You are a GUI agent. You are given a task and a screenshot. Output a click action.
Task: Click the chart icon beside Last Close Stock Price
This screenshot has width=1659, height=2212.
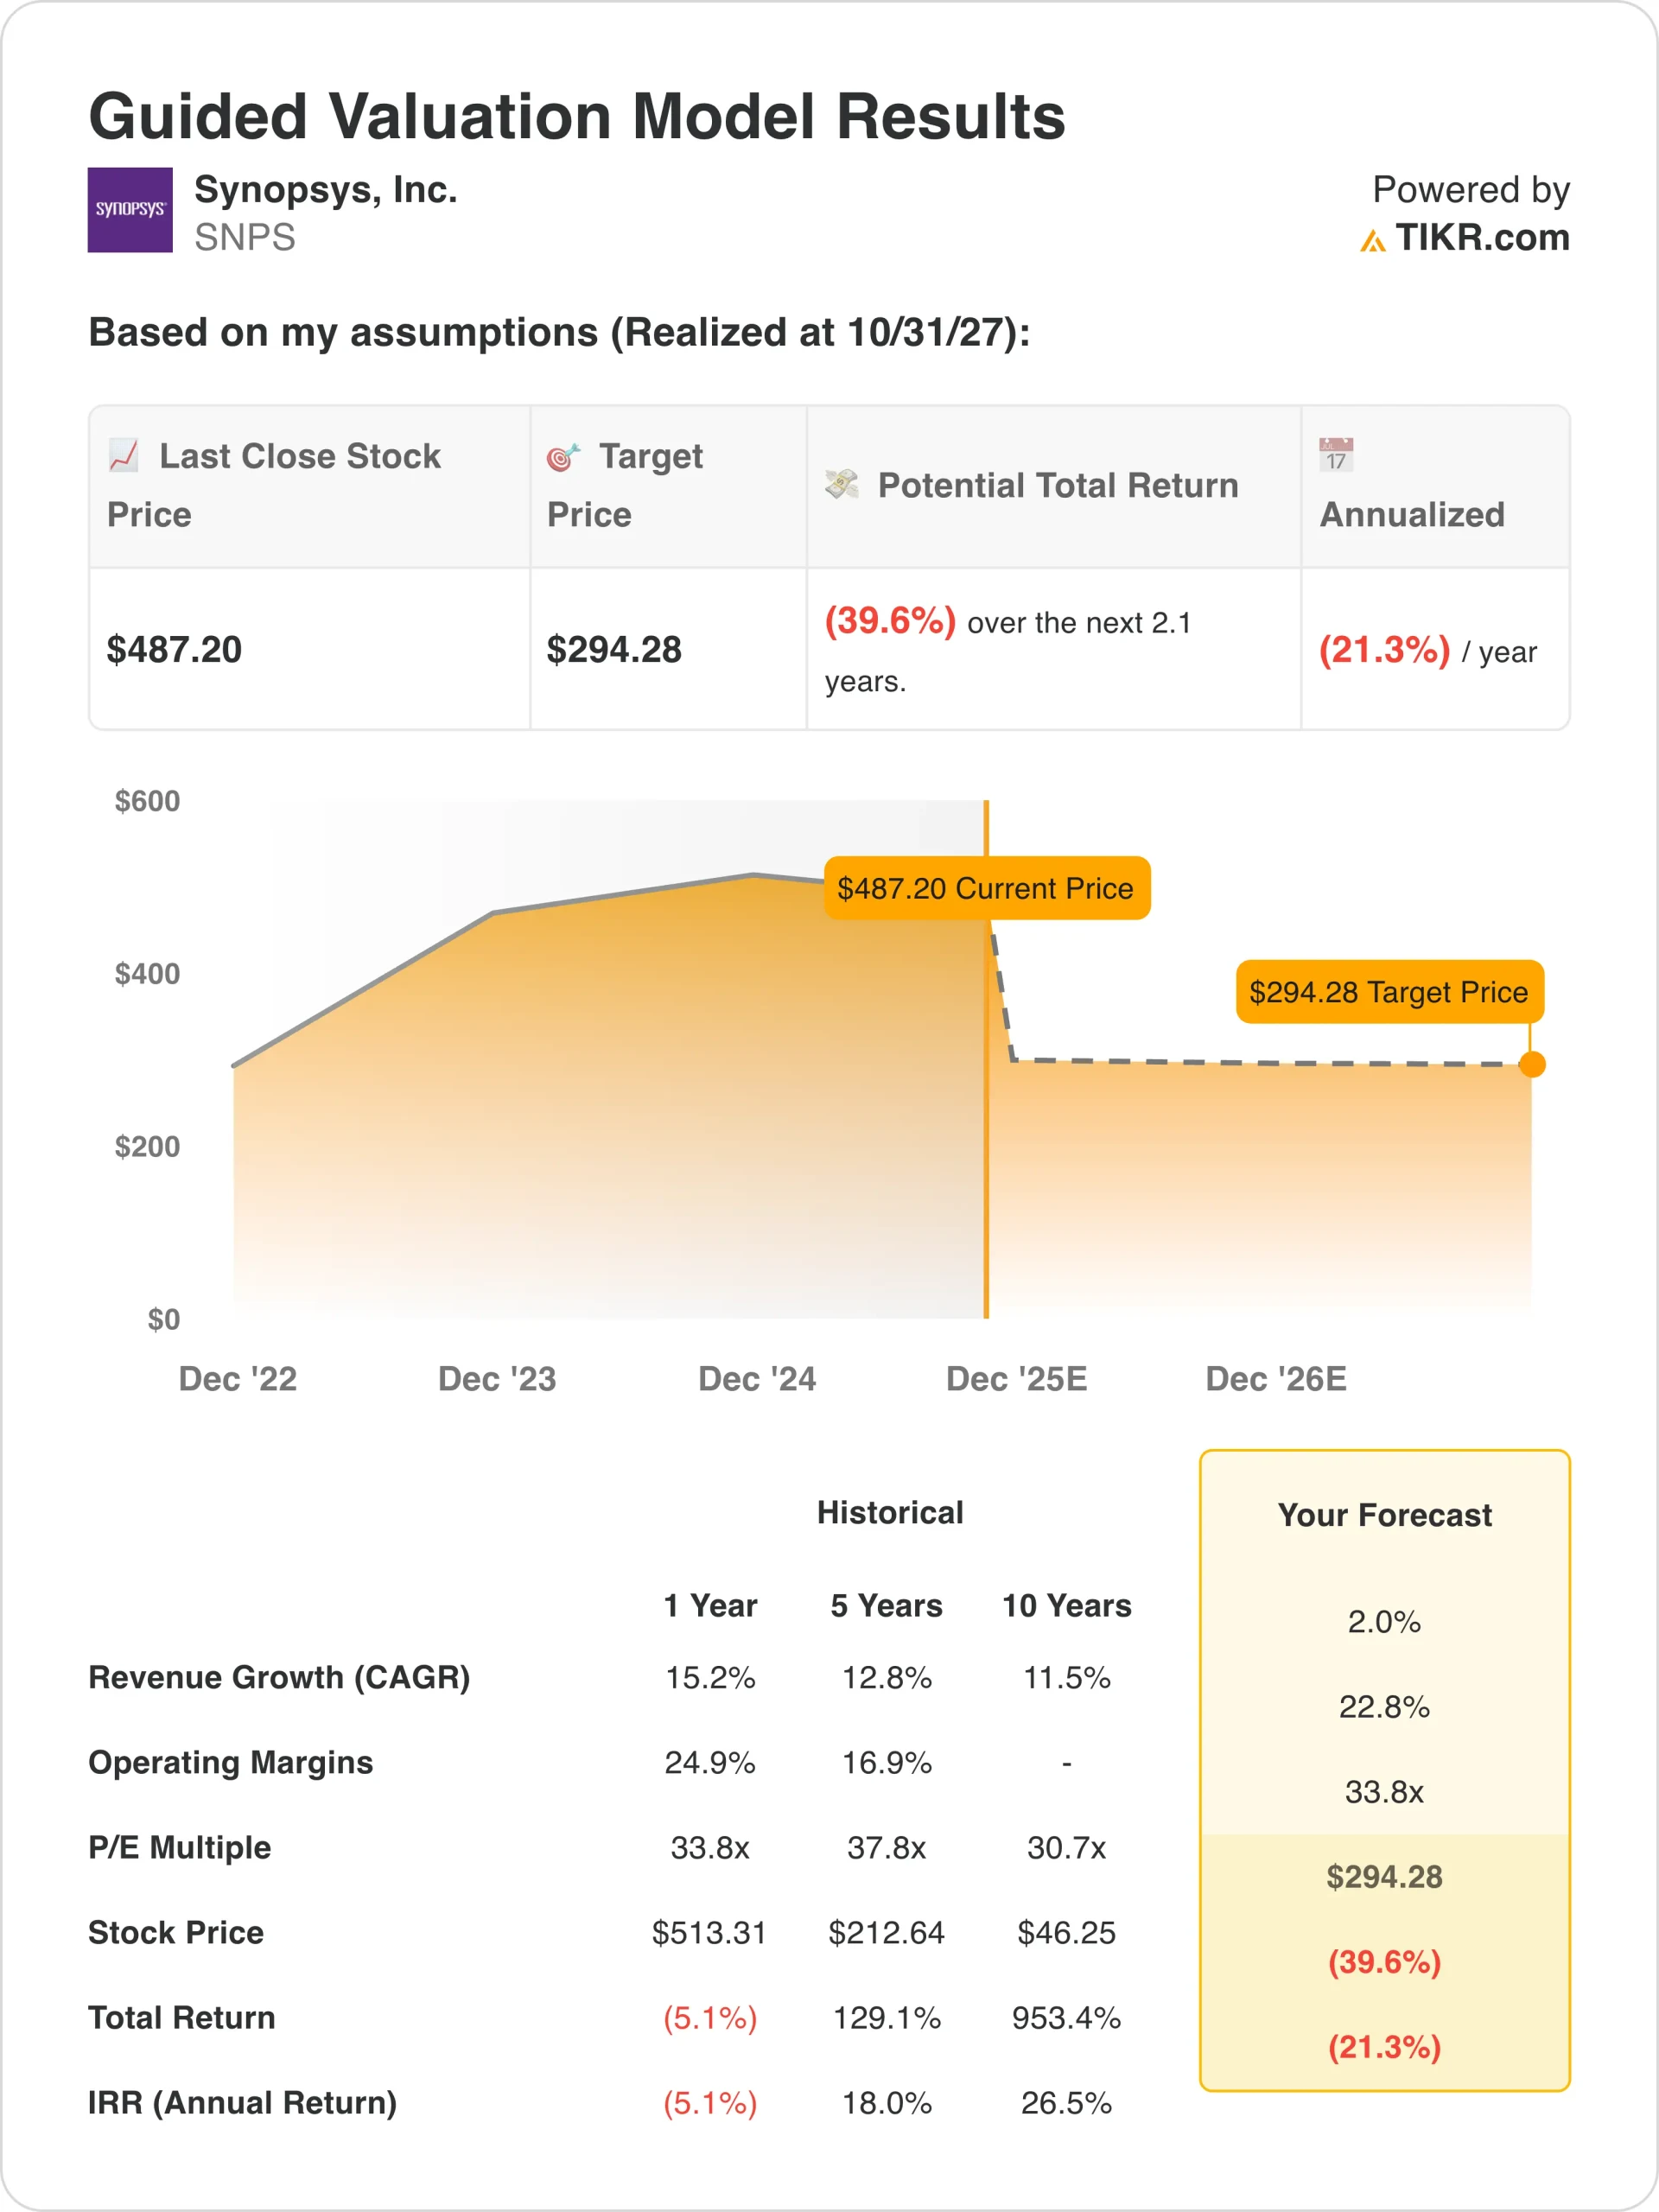pos(124,455)
